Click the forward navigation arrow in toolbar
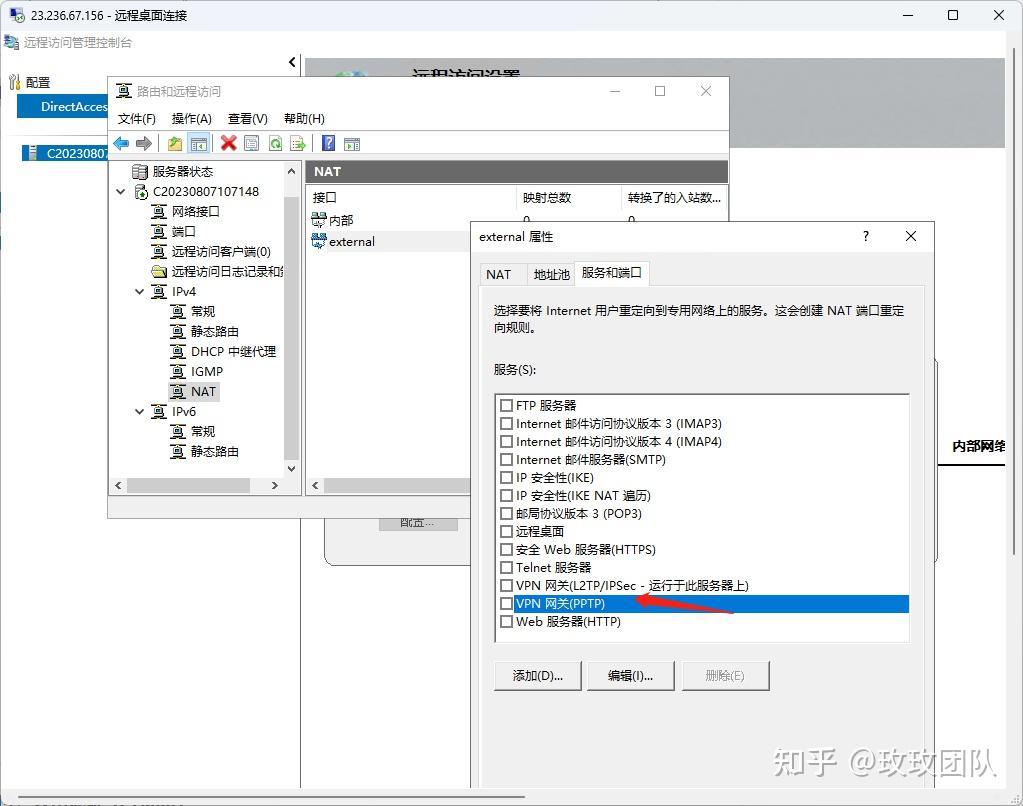 (143, 143)
